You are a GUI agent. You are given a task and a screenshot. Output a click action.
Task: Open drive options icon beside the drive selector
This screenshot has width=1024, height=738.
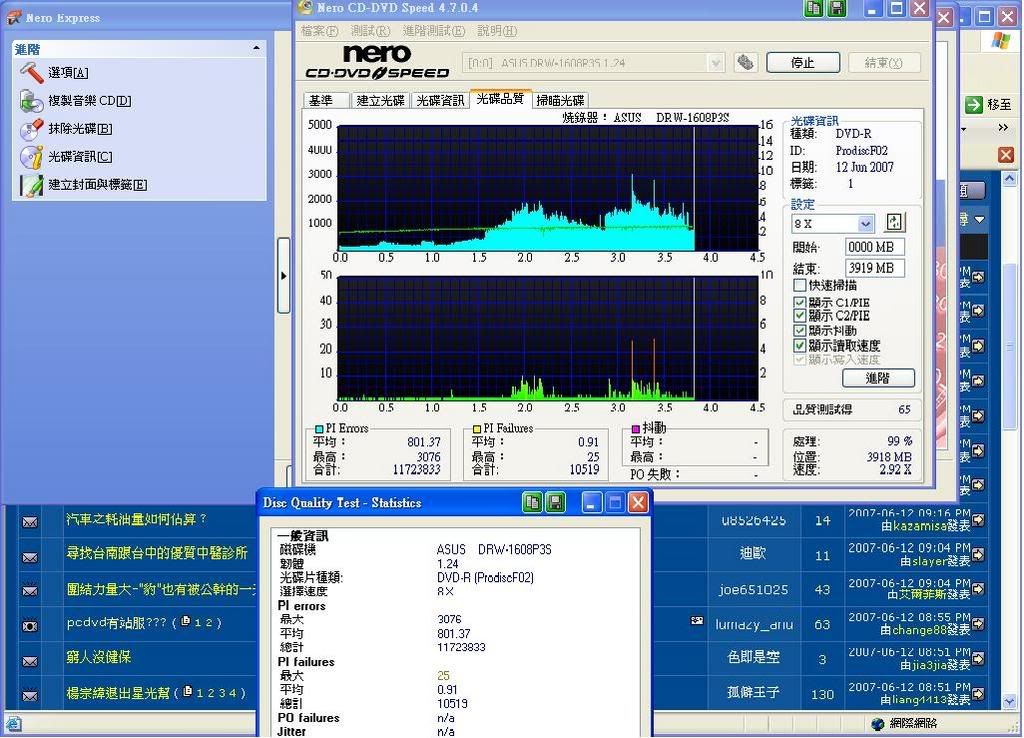745,63
